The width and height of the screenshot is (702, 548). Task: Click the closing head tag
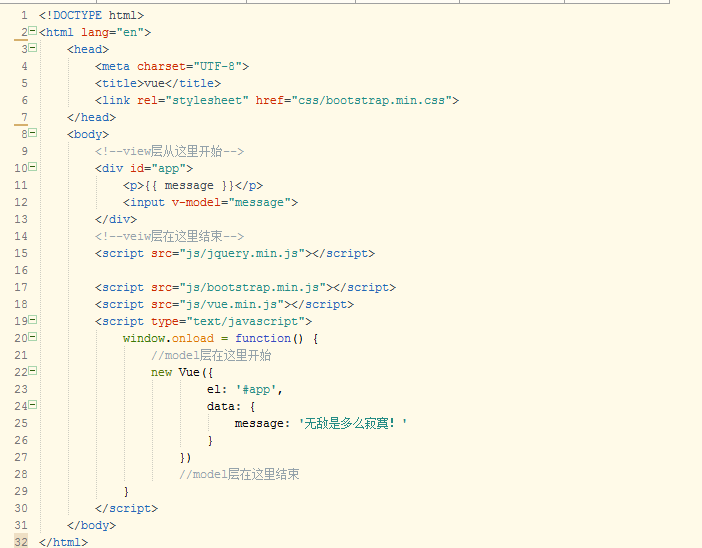[x=91, y=117]
